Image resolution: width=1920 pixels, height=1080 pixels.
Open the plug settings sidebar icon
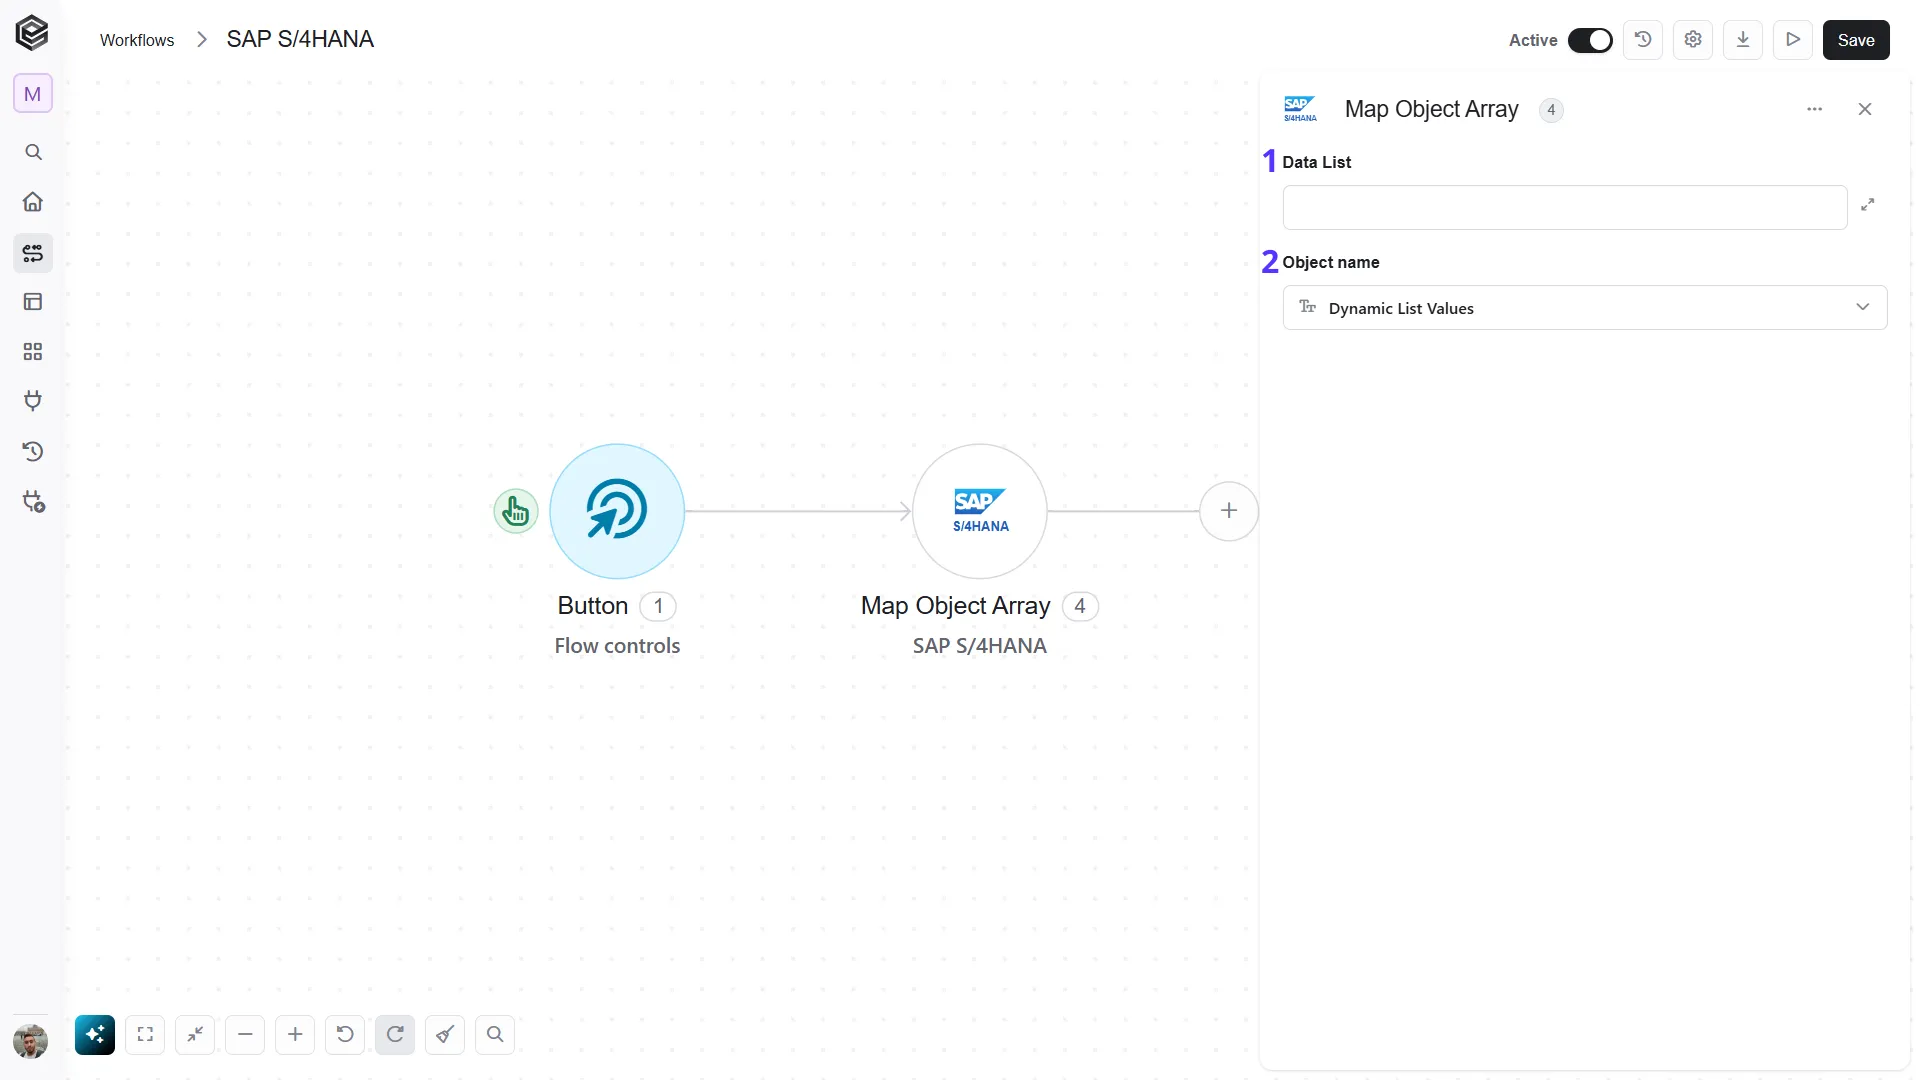point(34,501)
